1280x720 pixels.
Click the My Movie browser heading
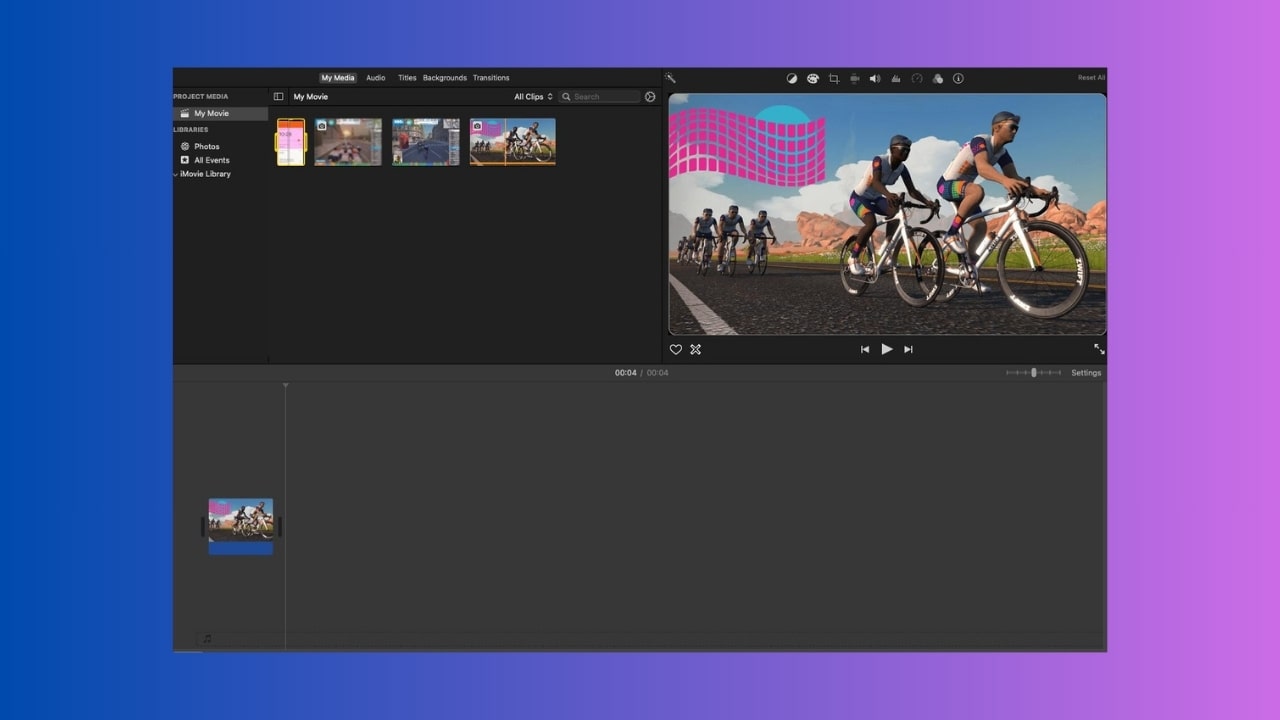click(x=311, y=97)
